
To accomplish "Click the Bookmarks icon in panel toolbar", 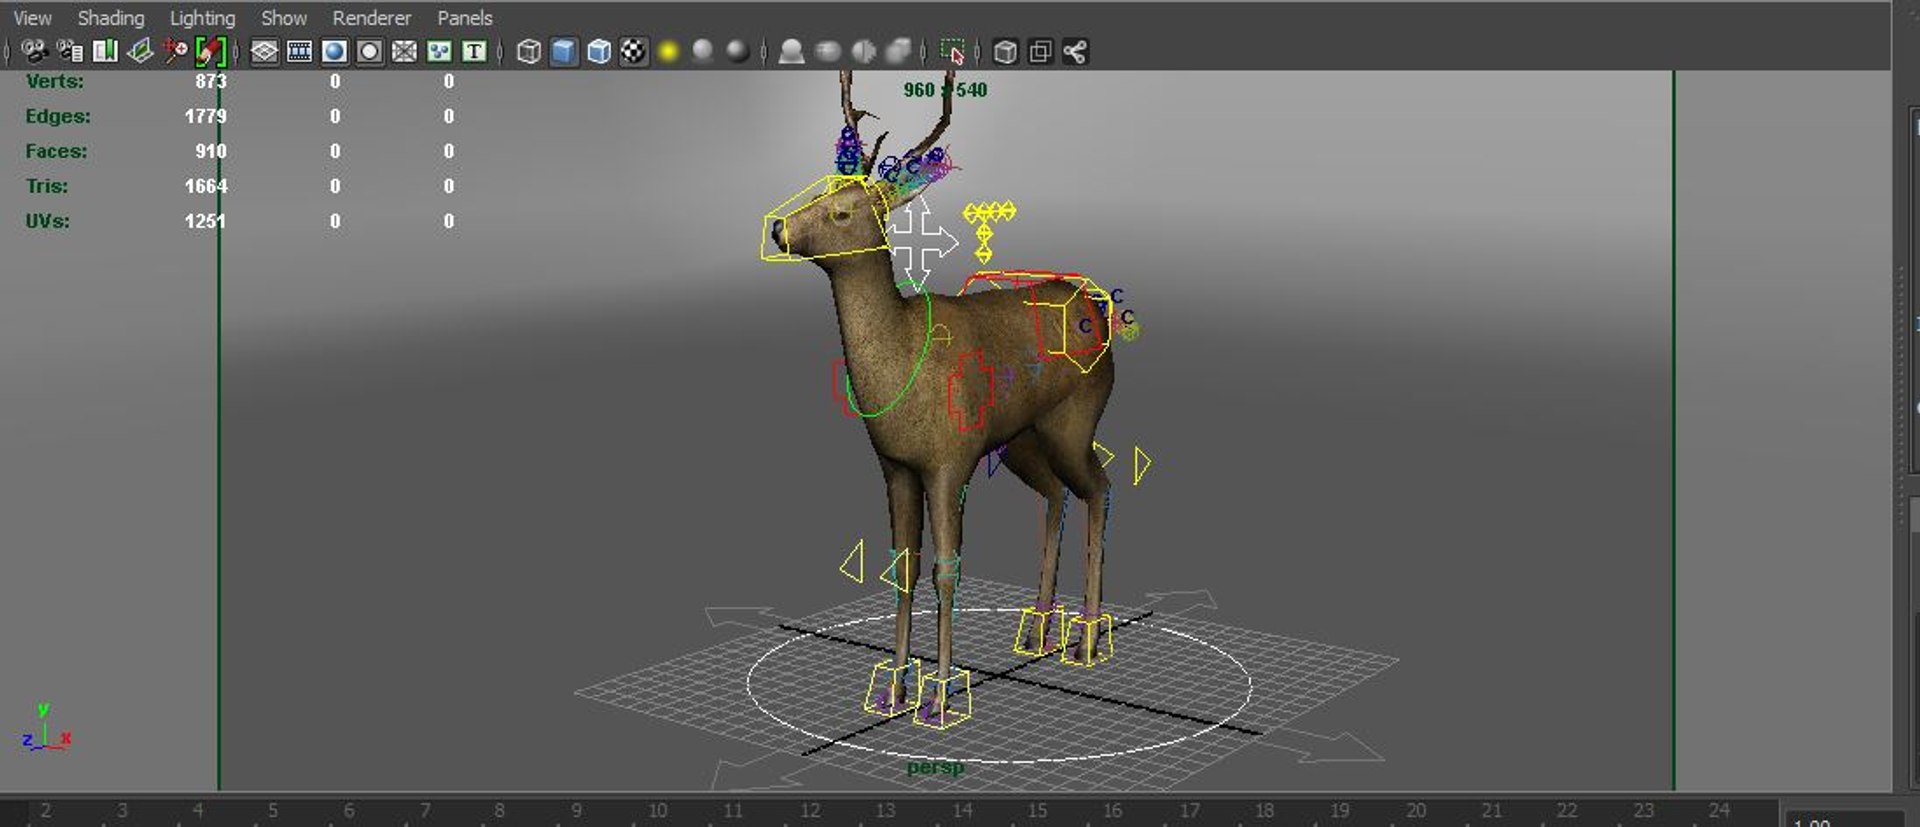I will [x=105, y=51].
